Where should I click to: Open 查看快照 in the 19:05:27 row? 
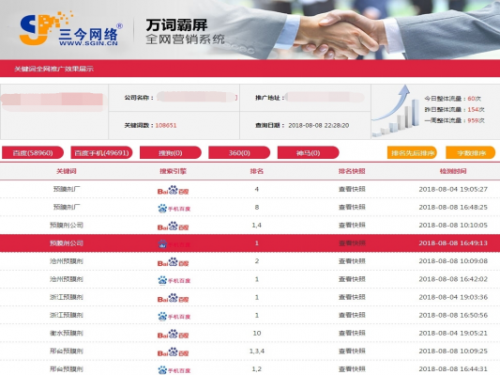352,189
